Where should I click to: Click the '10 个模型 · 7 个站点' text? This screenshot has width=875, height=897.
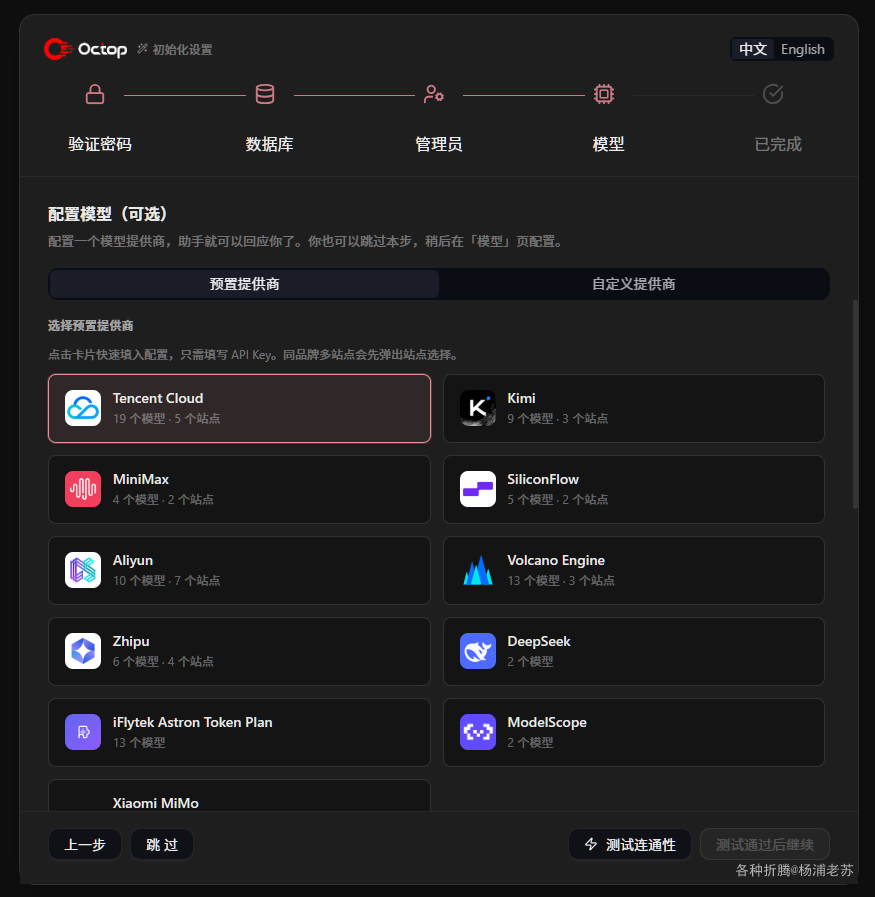pos(166,581)
